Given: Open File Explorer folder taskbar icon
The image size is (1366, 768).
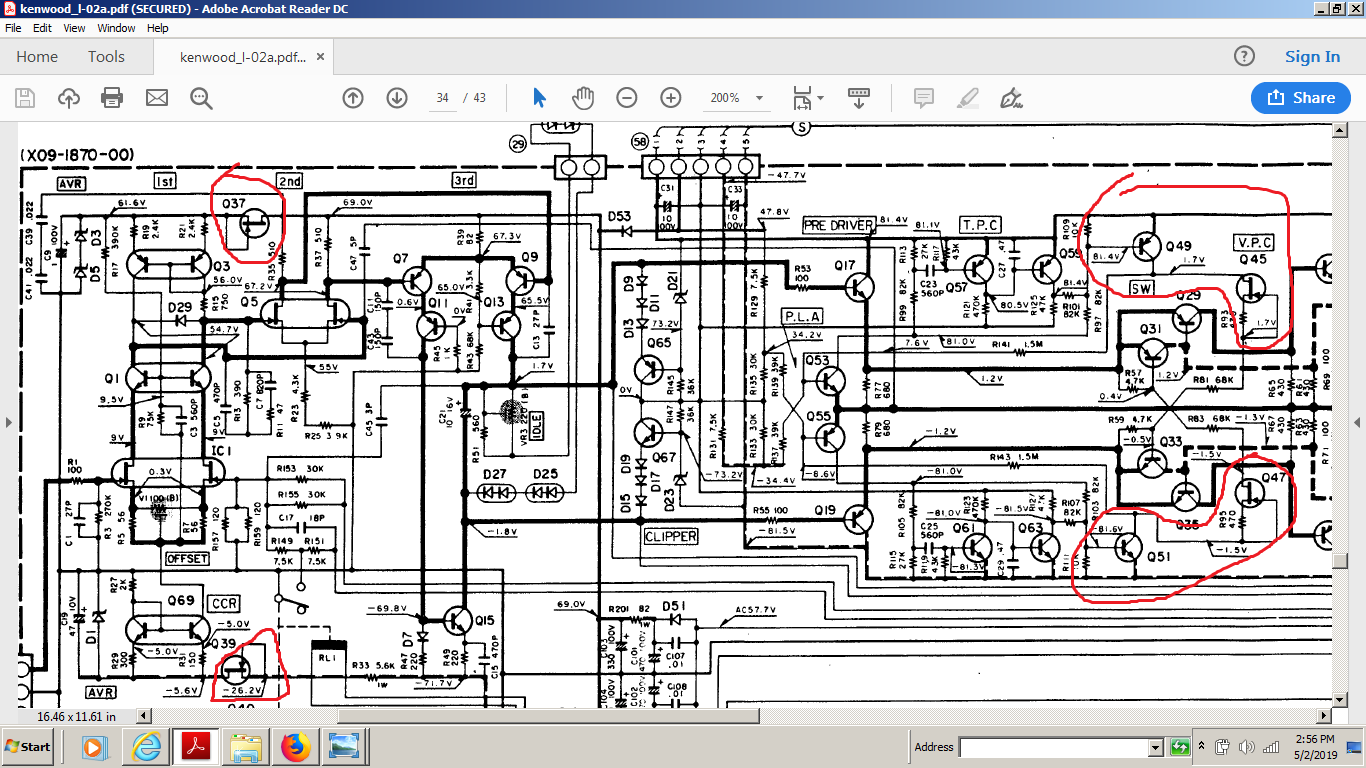Looking at the screenshot, I should click(x=245, y=747).
